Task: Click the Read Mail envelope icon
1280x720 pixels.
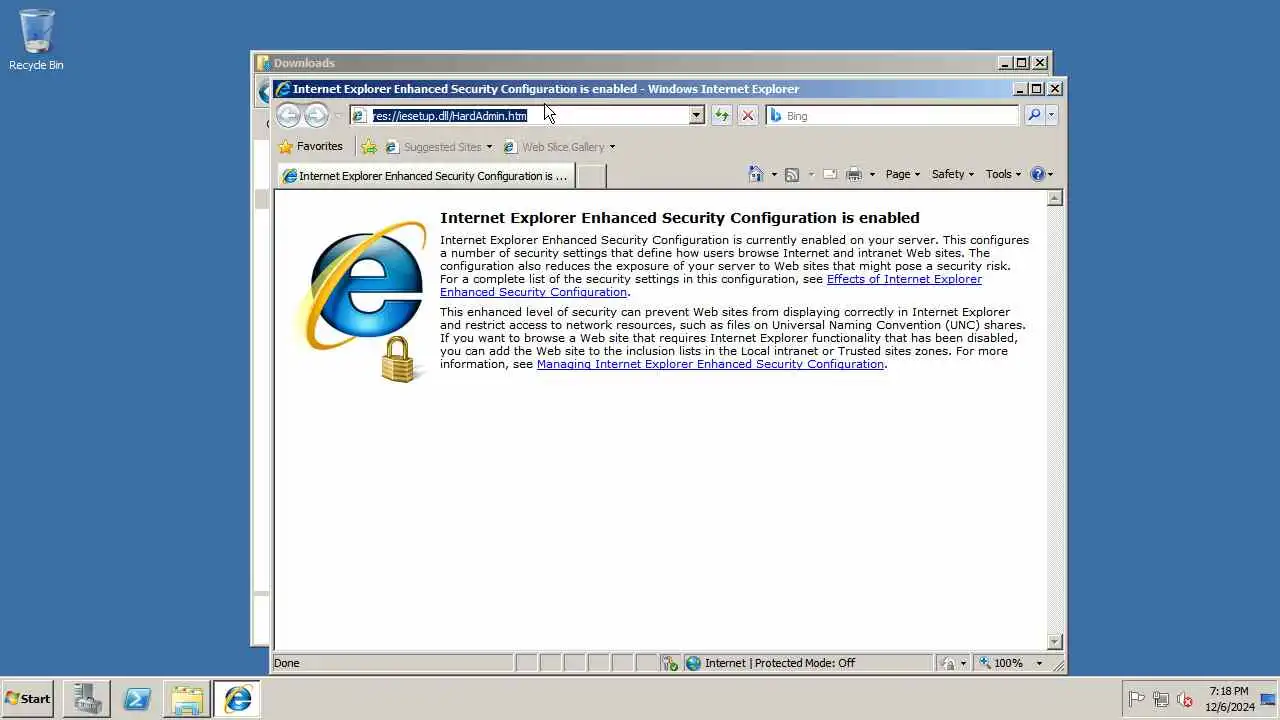Action: pos(830,174)
